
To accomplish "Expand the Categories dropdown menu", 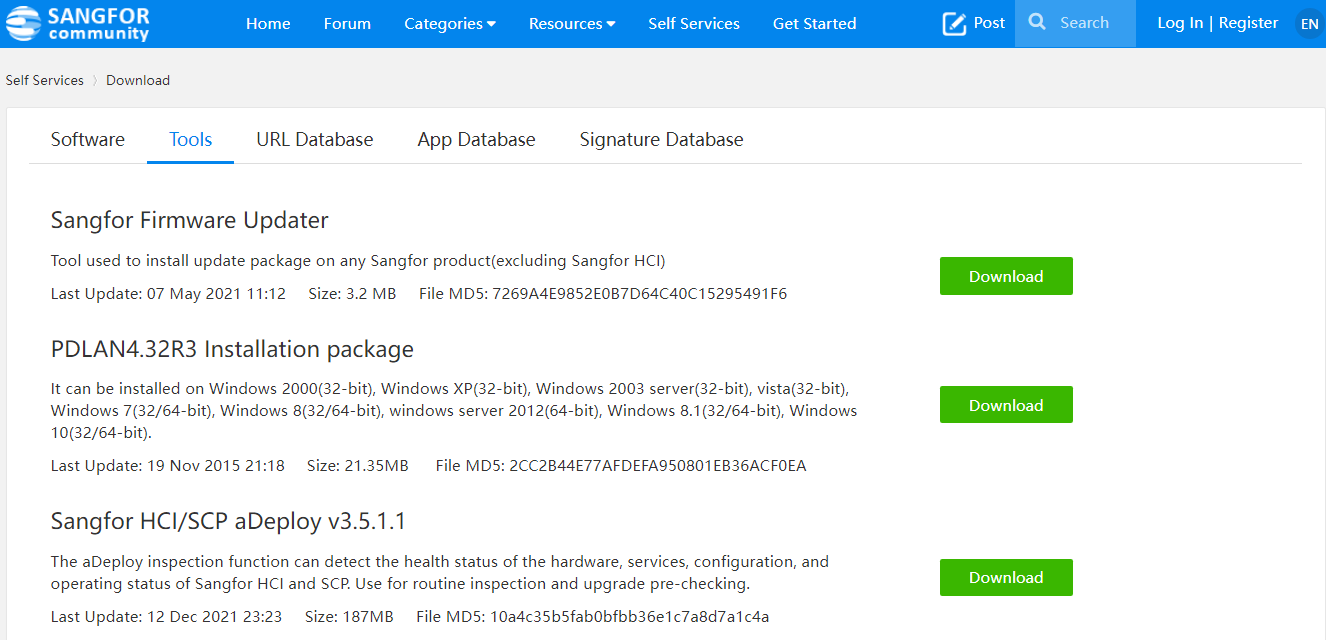I will tap(449, 24).
